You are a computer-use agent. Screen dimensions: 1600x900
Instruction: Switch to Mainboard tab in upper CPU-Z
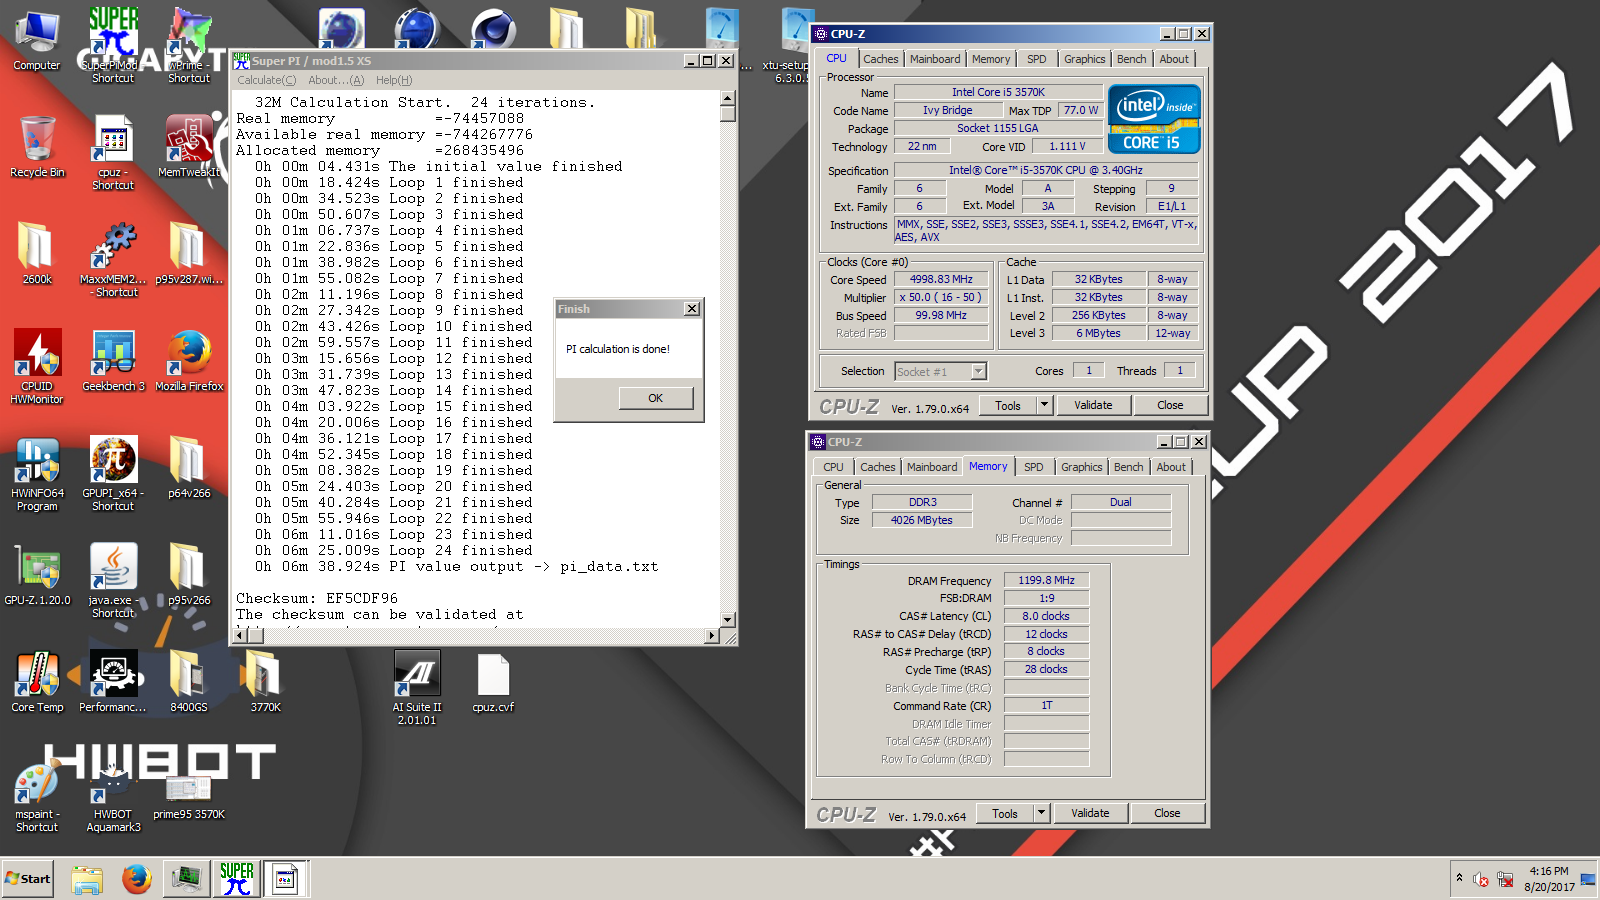pyautogui.click(x=935, y=59)
